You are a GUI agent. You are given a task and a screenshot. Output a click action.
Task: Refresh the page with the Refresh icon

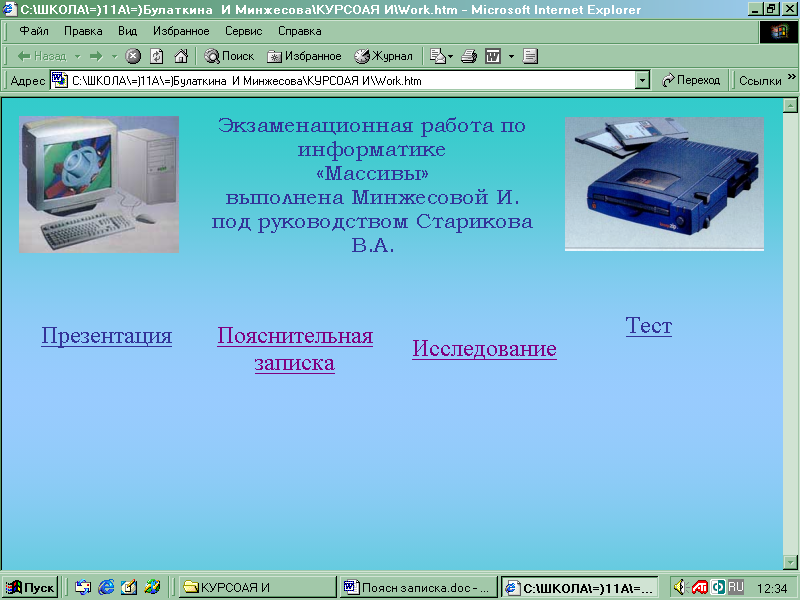tap(157, 56)
